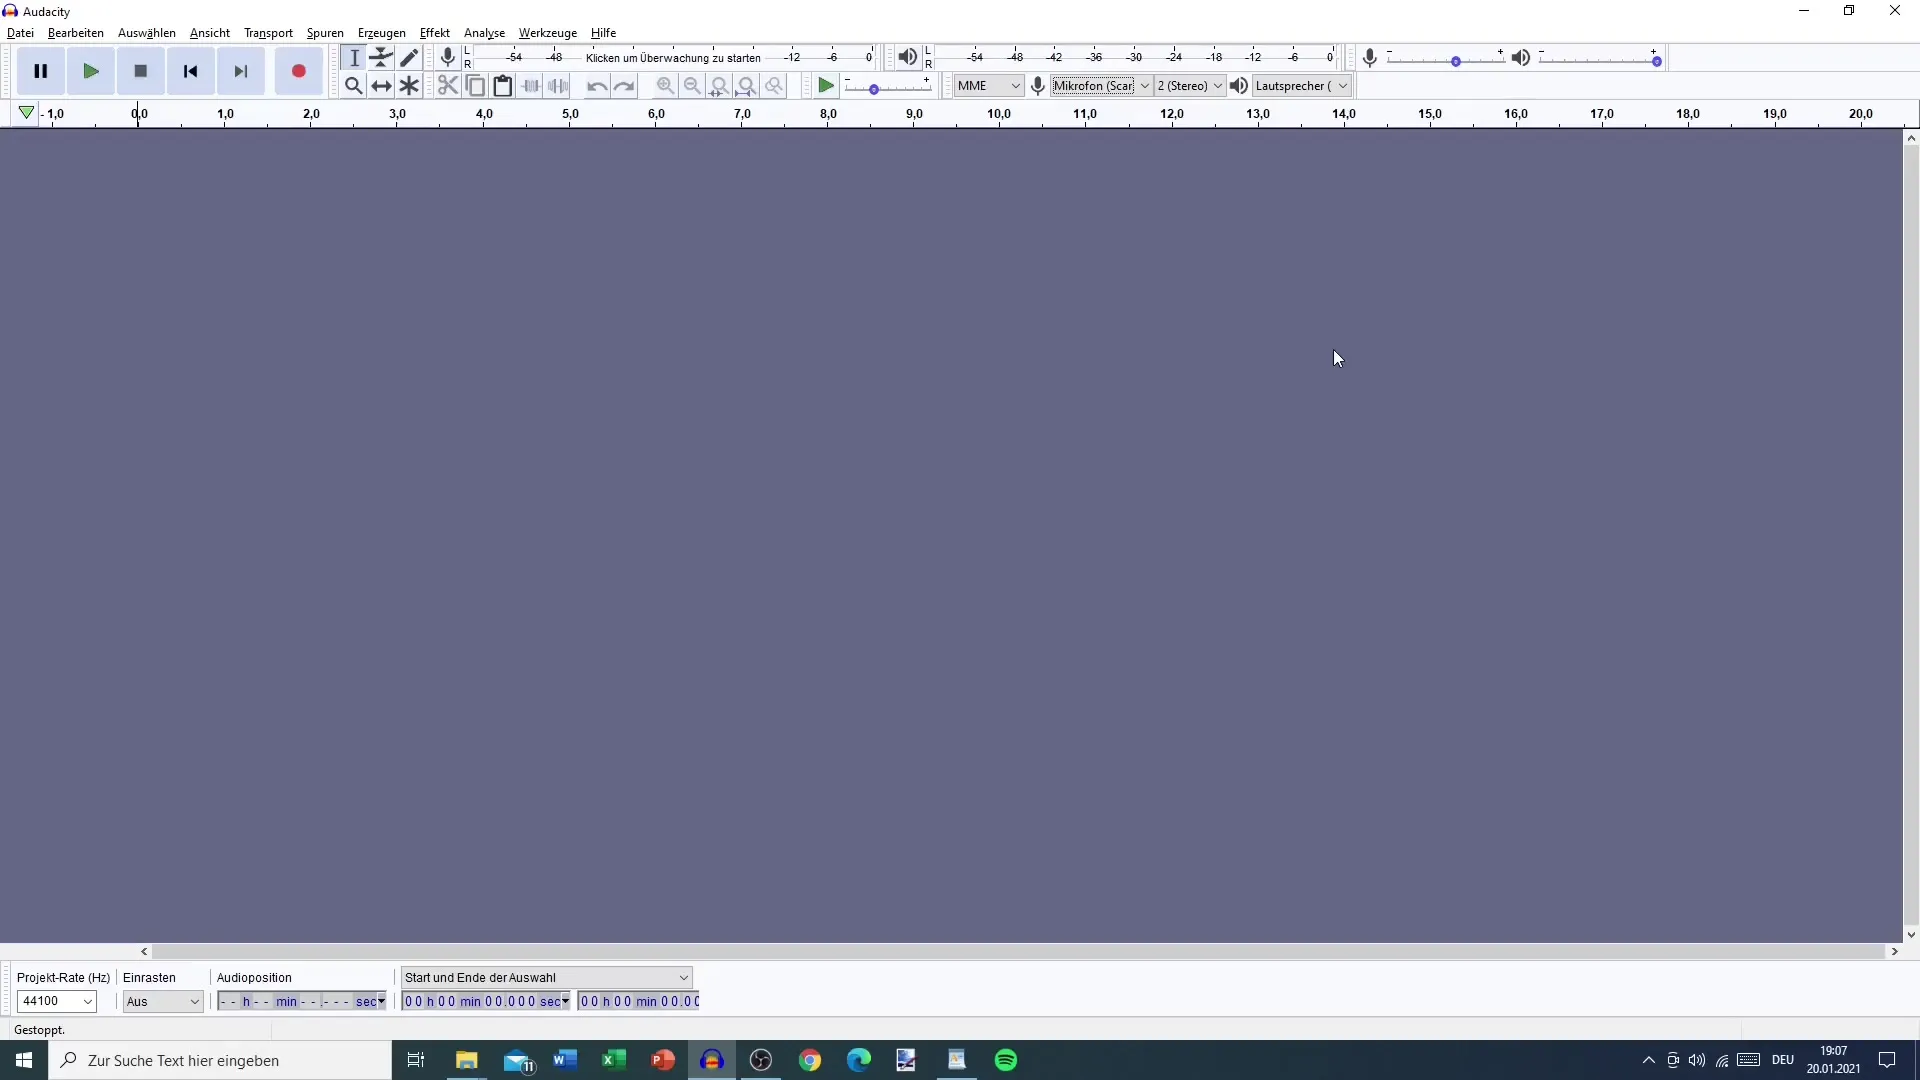1920x1080 pixels.
Task: Click Silence audio selection icon
Action: tap(559, 86)
